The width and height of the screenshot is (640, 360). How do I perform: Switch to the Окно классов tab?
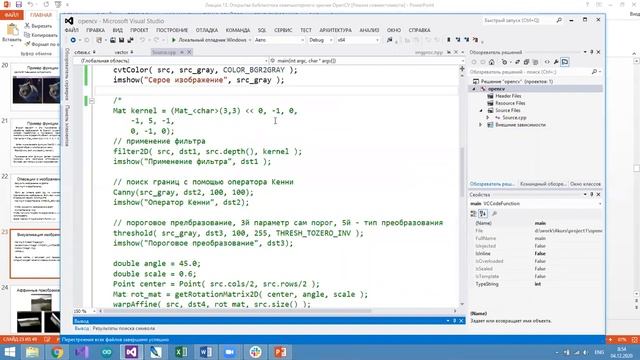585,184
